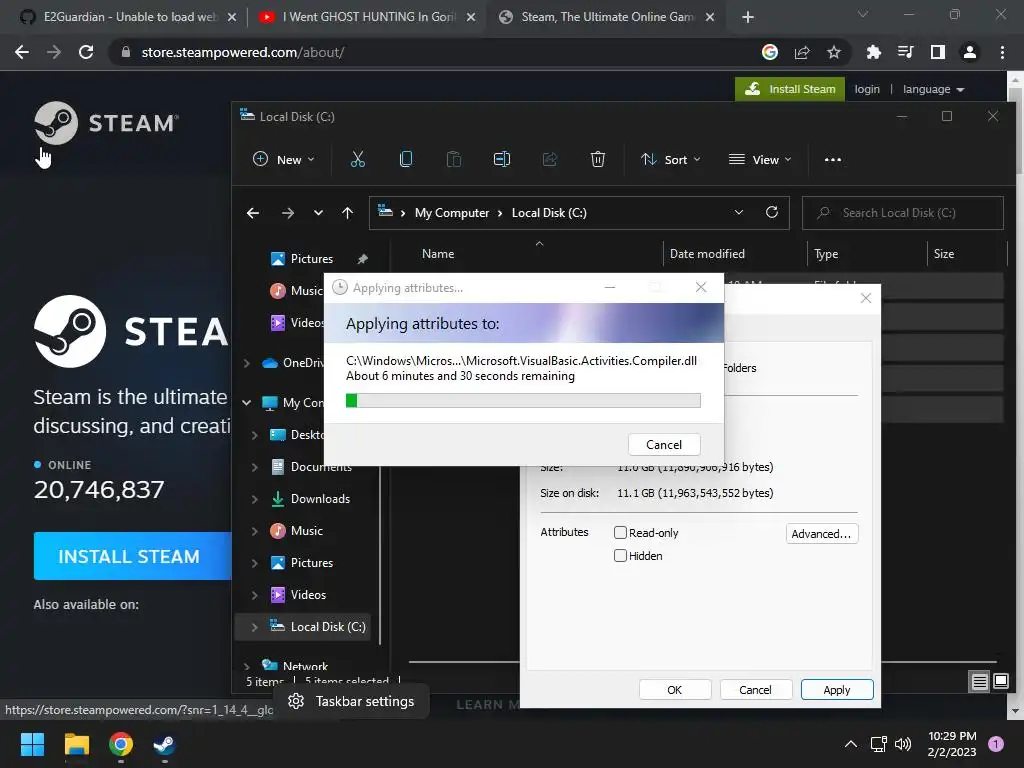This screenshot has width=1024, height=768.
Task: Open the Windows Start menu
Action: tap(32, 744)
